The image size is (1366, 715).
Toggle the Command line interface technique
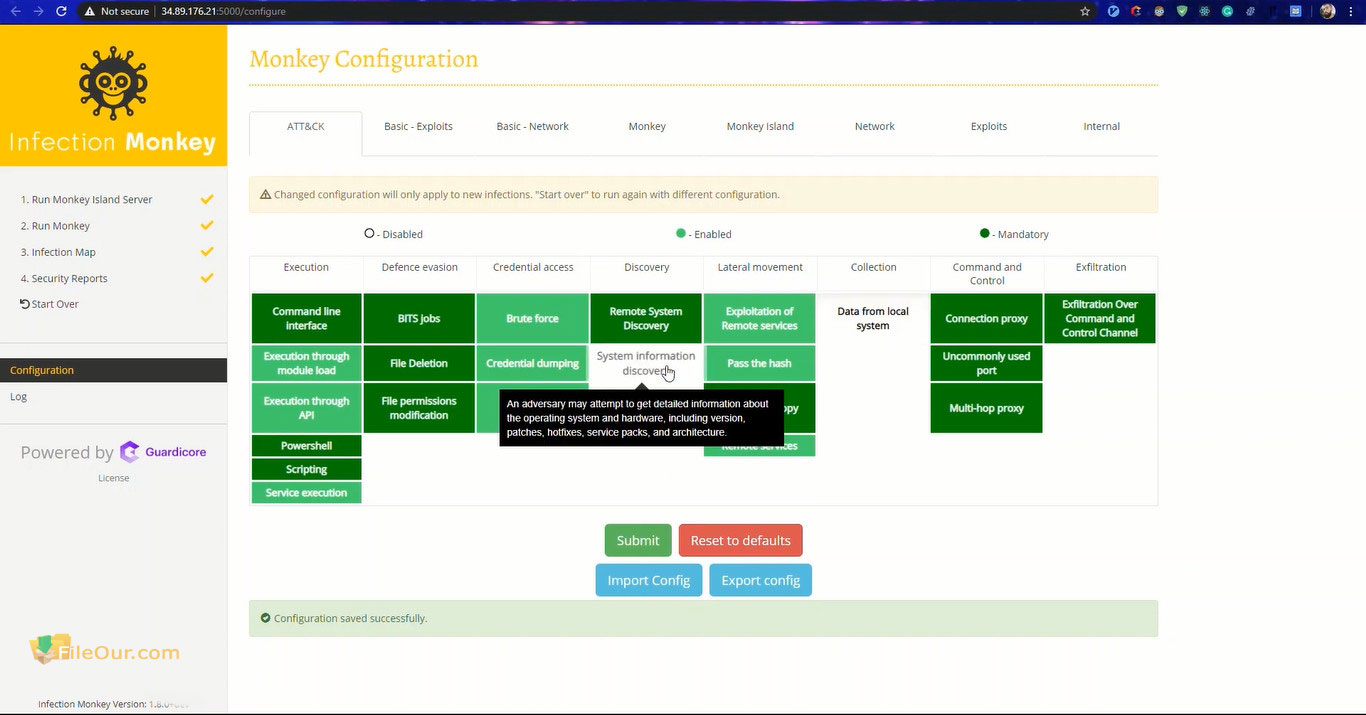pyautogui.click(x=306, y=318)
